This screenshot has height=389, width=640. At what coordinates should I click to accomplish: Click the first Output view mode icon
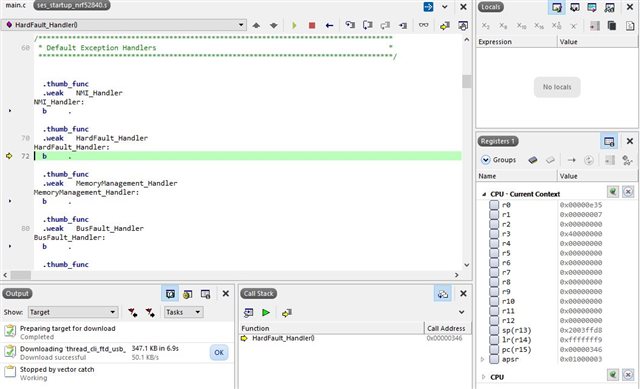[x=170, y=294]
